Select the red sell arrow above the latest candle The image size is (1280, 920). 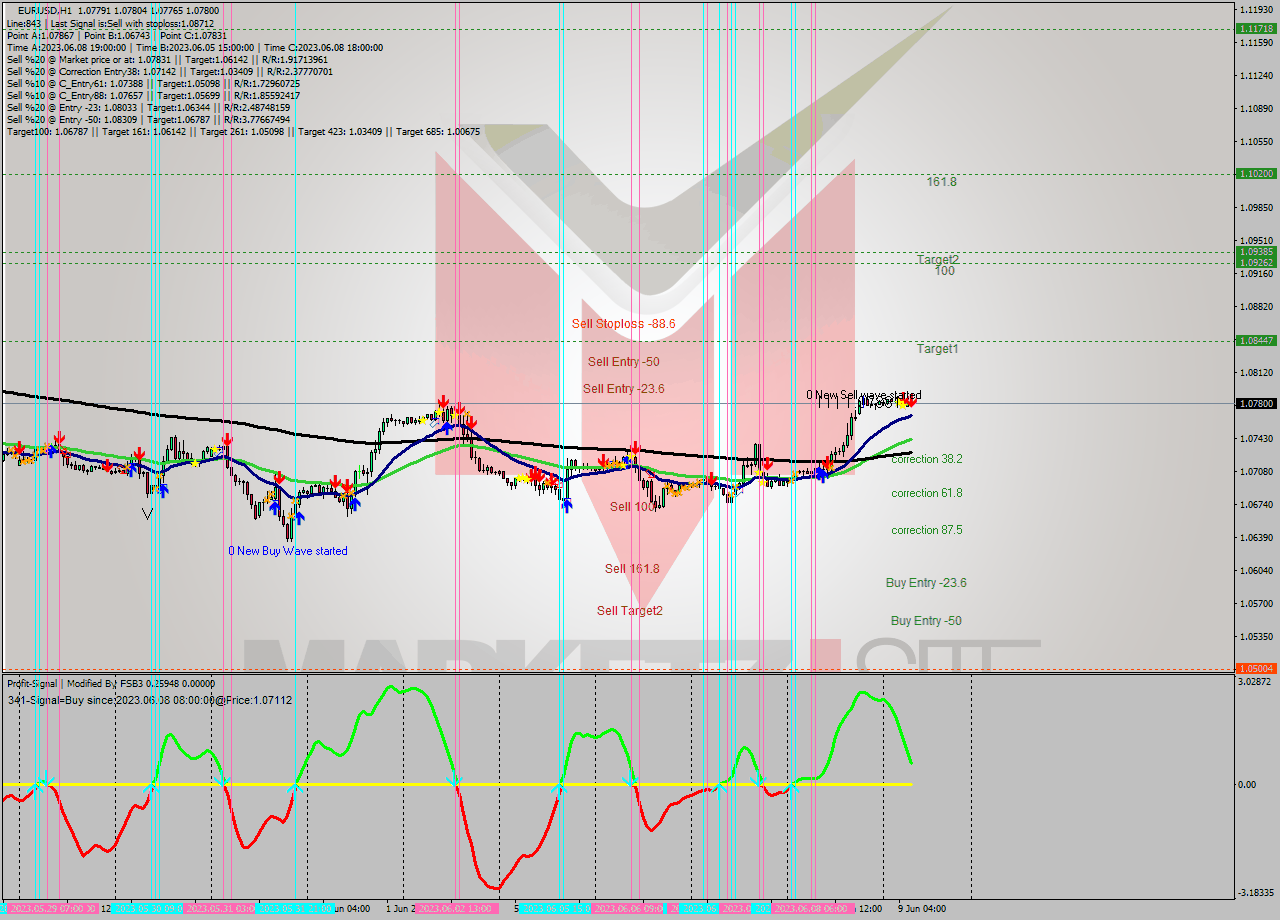[x=911, y=401]
